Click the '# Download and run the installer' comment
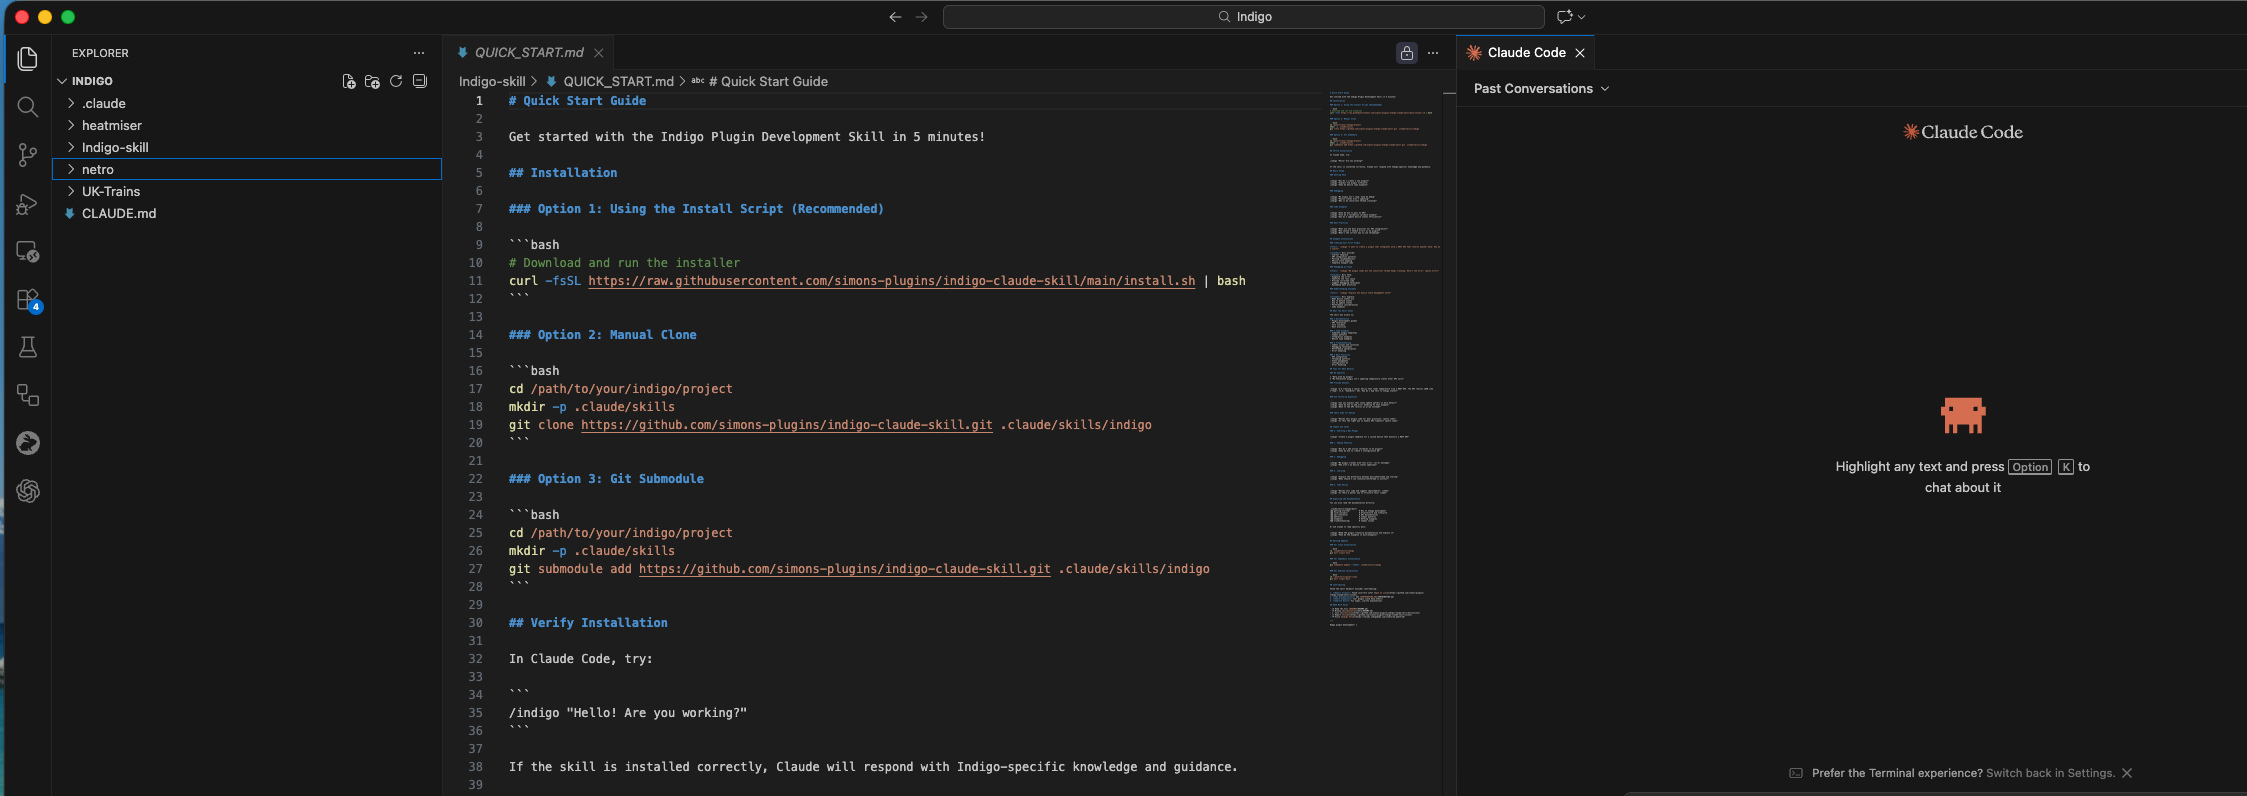 point(625,263)
